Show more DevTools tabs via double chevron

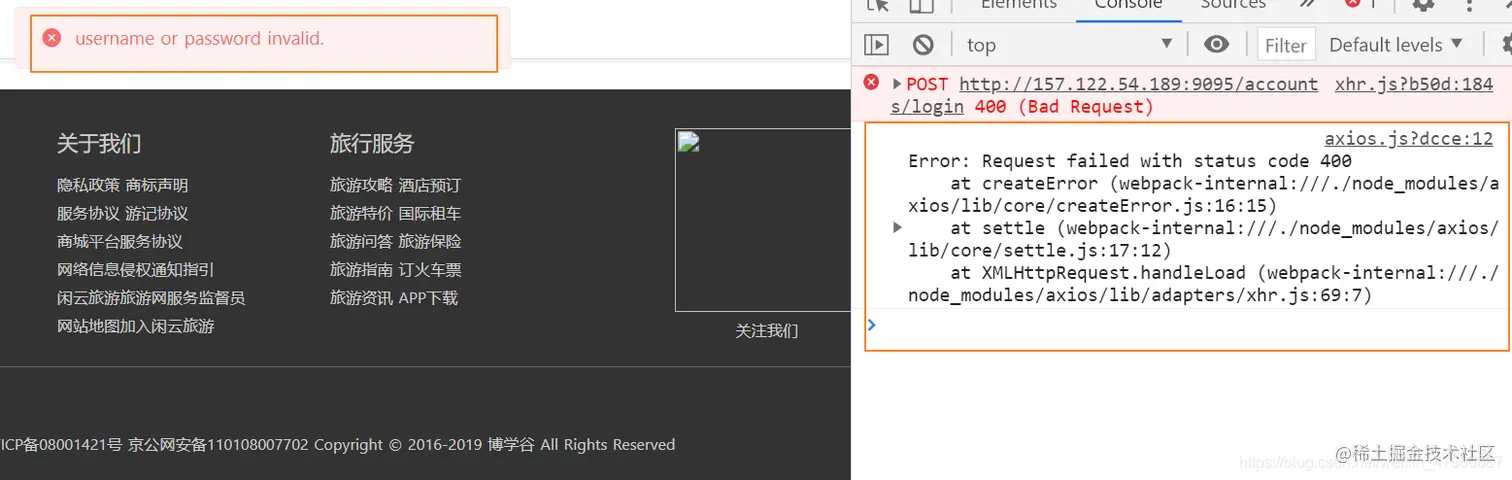tap(1306, 5)
